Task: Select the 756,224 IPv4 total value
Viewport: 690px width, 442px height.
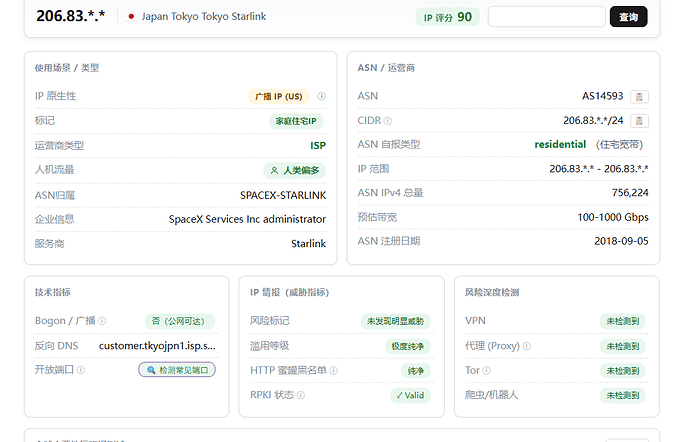Action: (x=630, y=193)
